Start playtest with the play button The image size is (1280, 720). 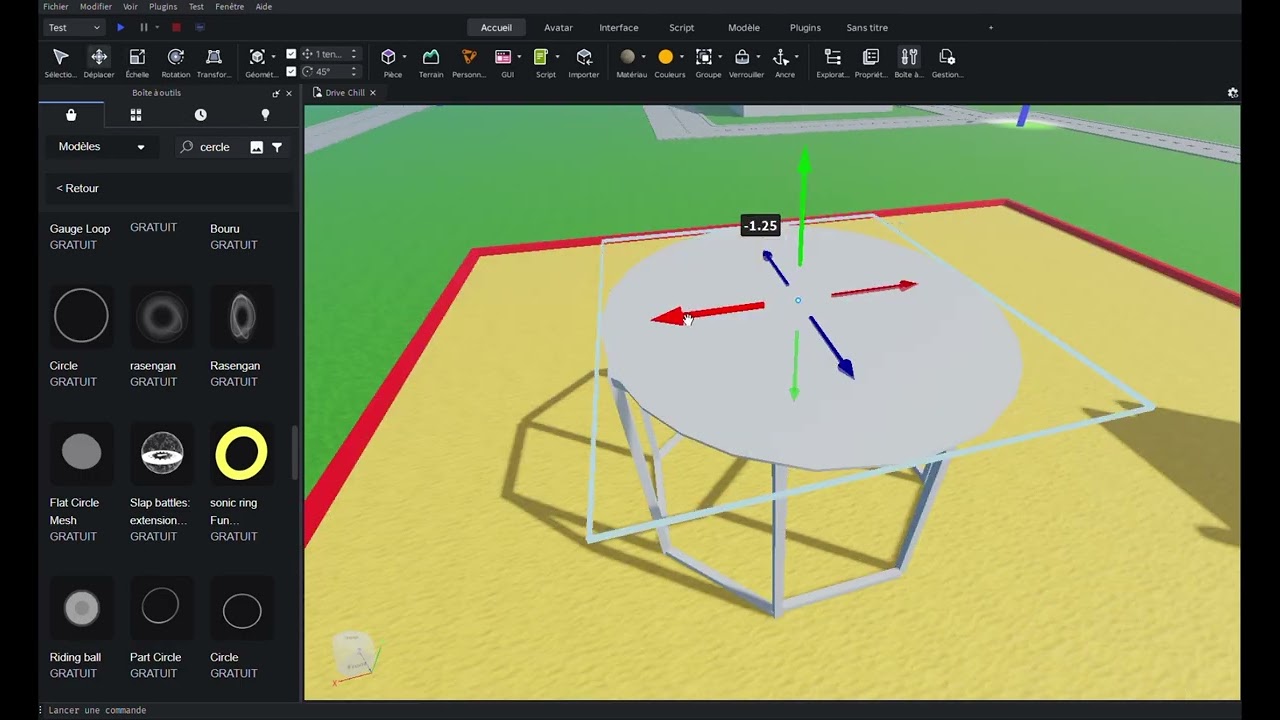120,28
